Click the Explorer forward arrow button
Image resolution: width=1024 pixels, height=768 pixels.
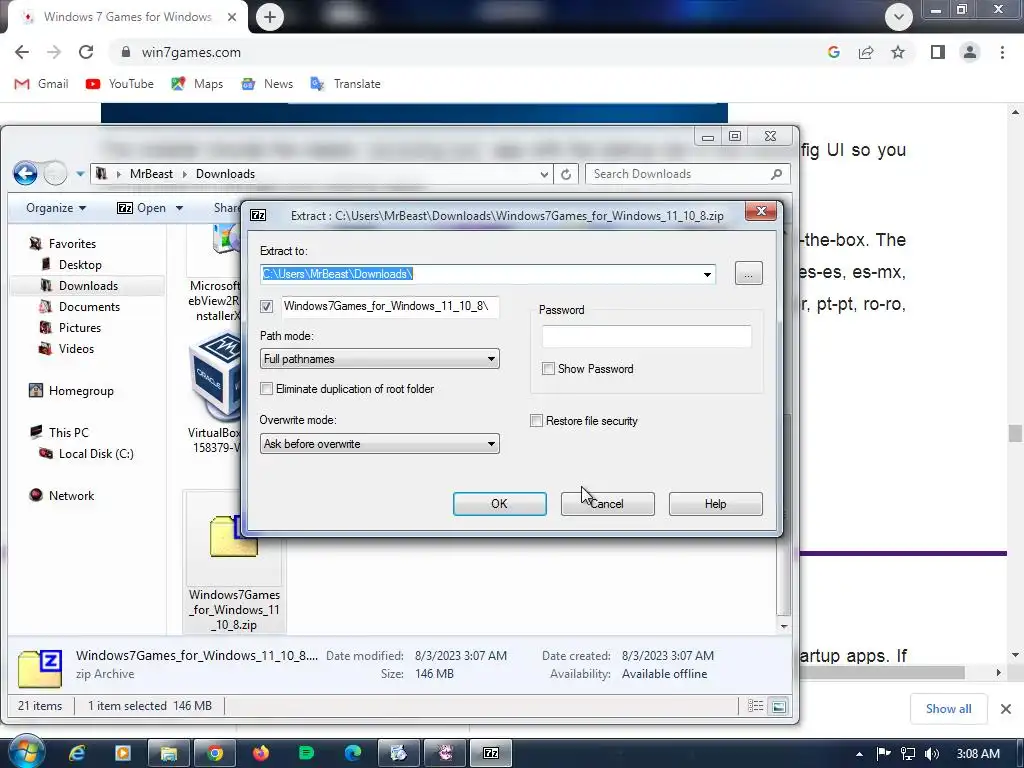55,174
